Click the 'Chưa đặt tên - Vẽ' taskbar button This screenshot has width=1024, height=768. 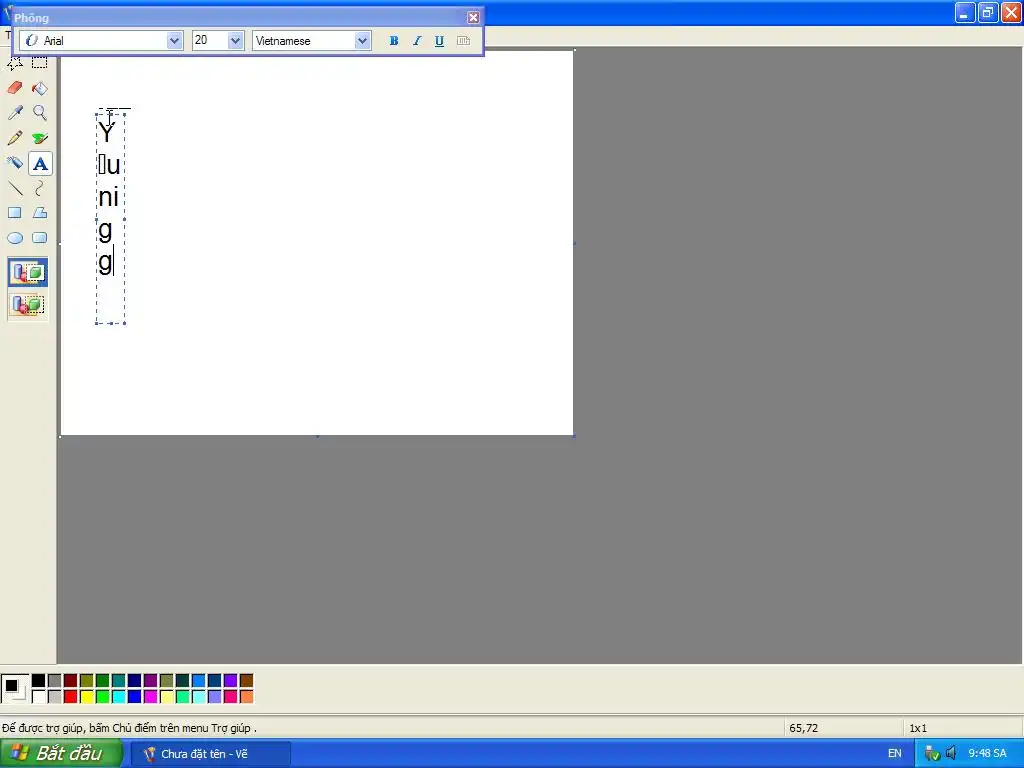[210, 754]
